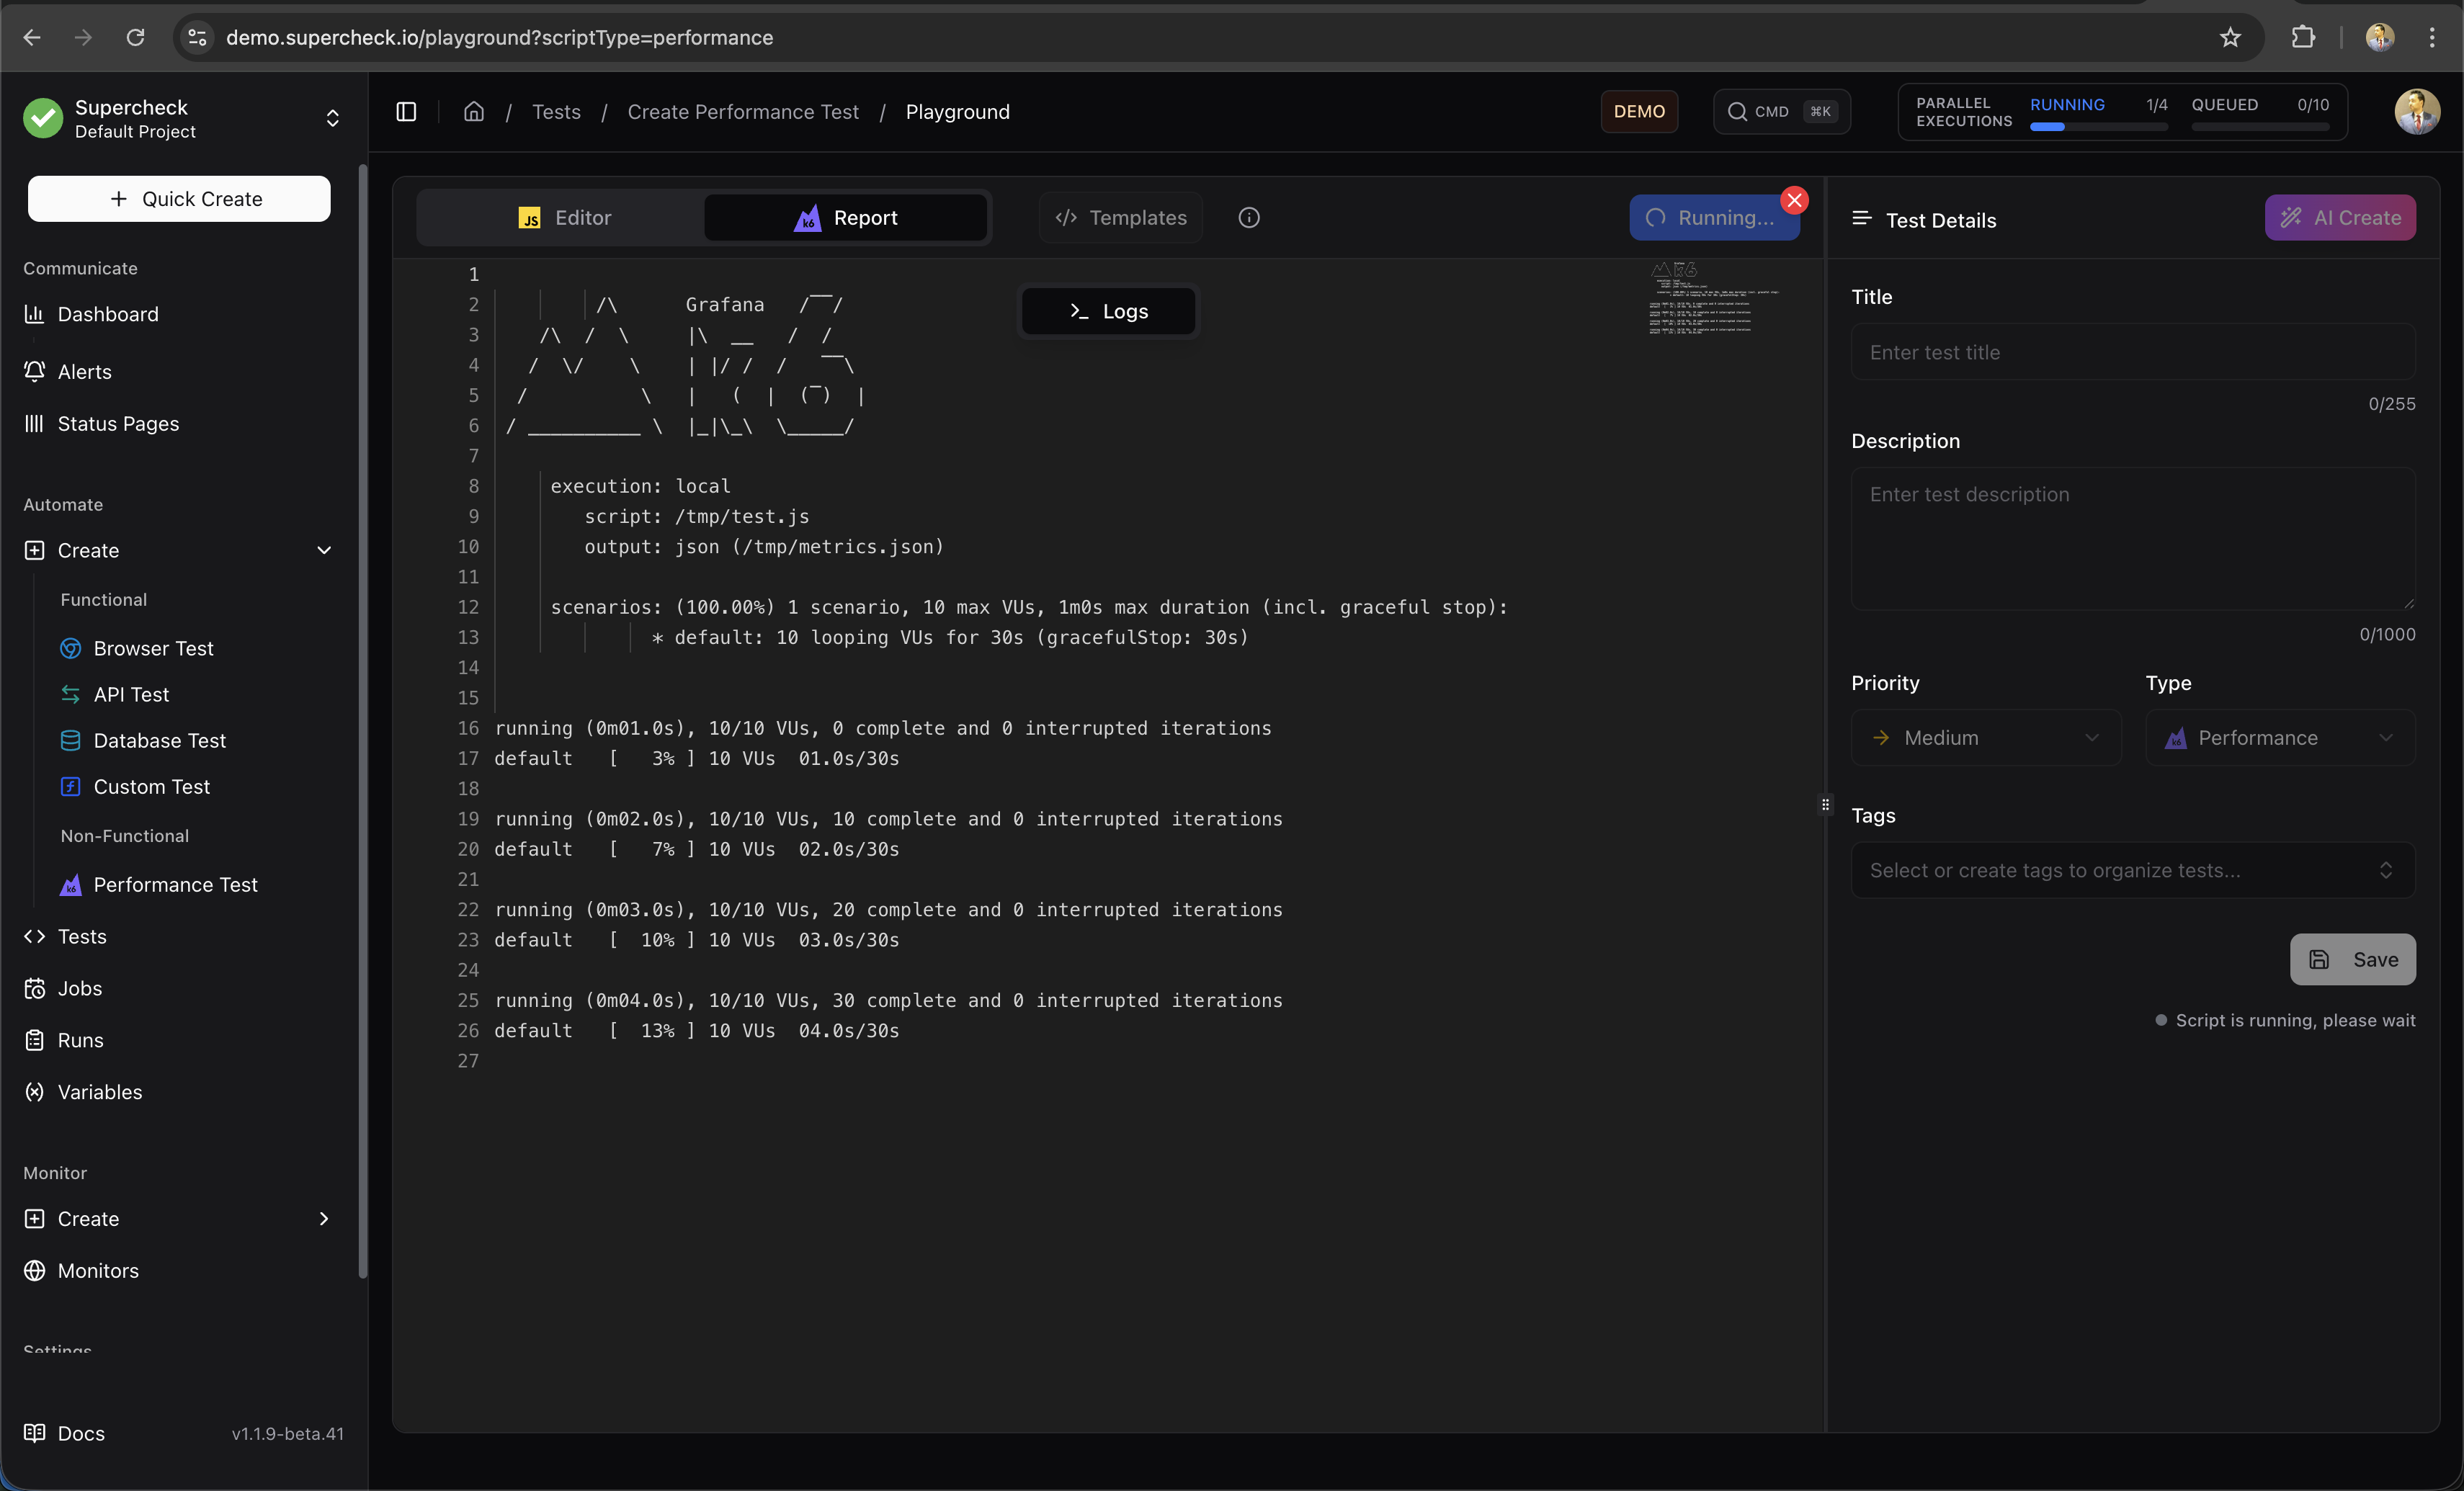Open the Templates panel

pos(1120,217)
